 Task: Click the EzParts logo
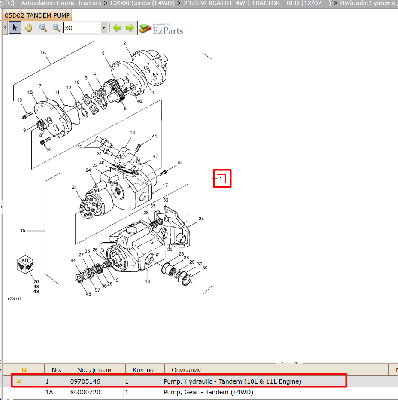tap(161, 29)
